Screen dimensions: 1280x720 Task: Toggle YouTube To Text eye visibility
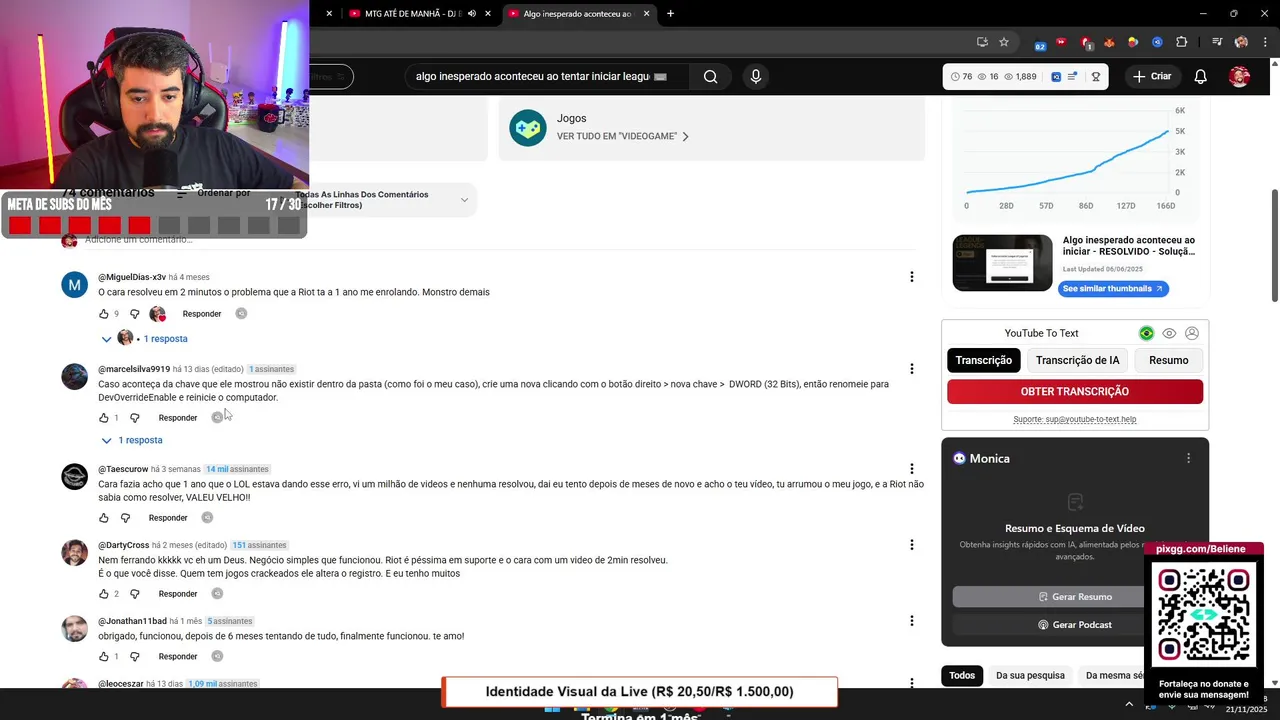coord(1169,333)
